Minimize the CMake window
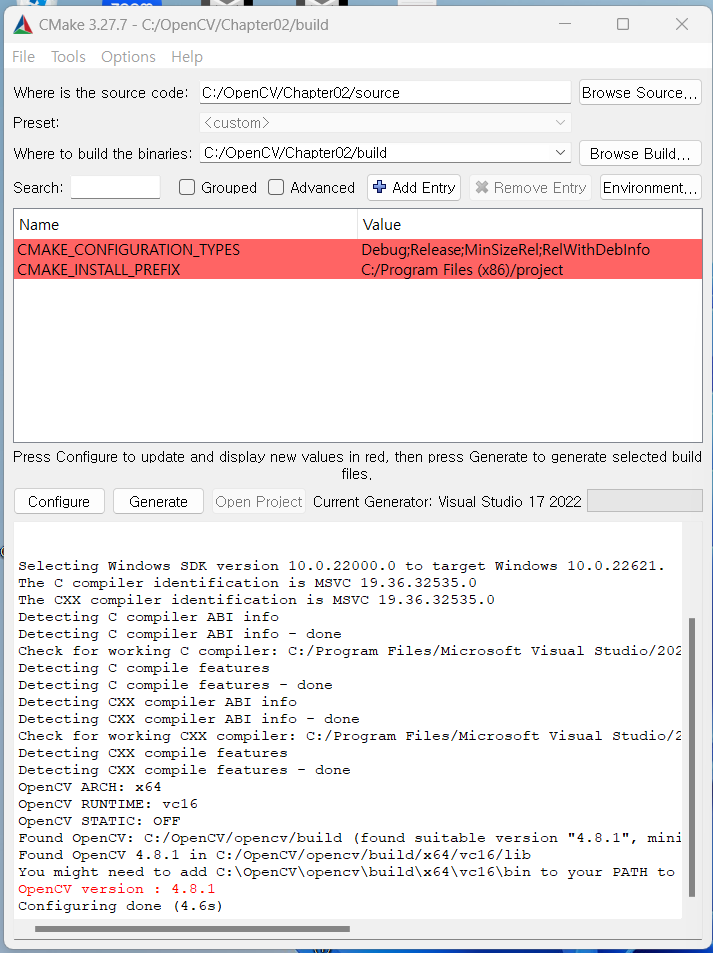The height and width of the screenshot is (953, 713). (565, 24)
